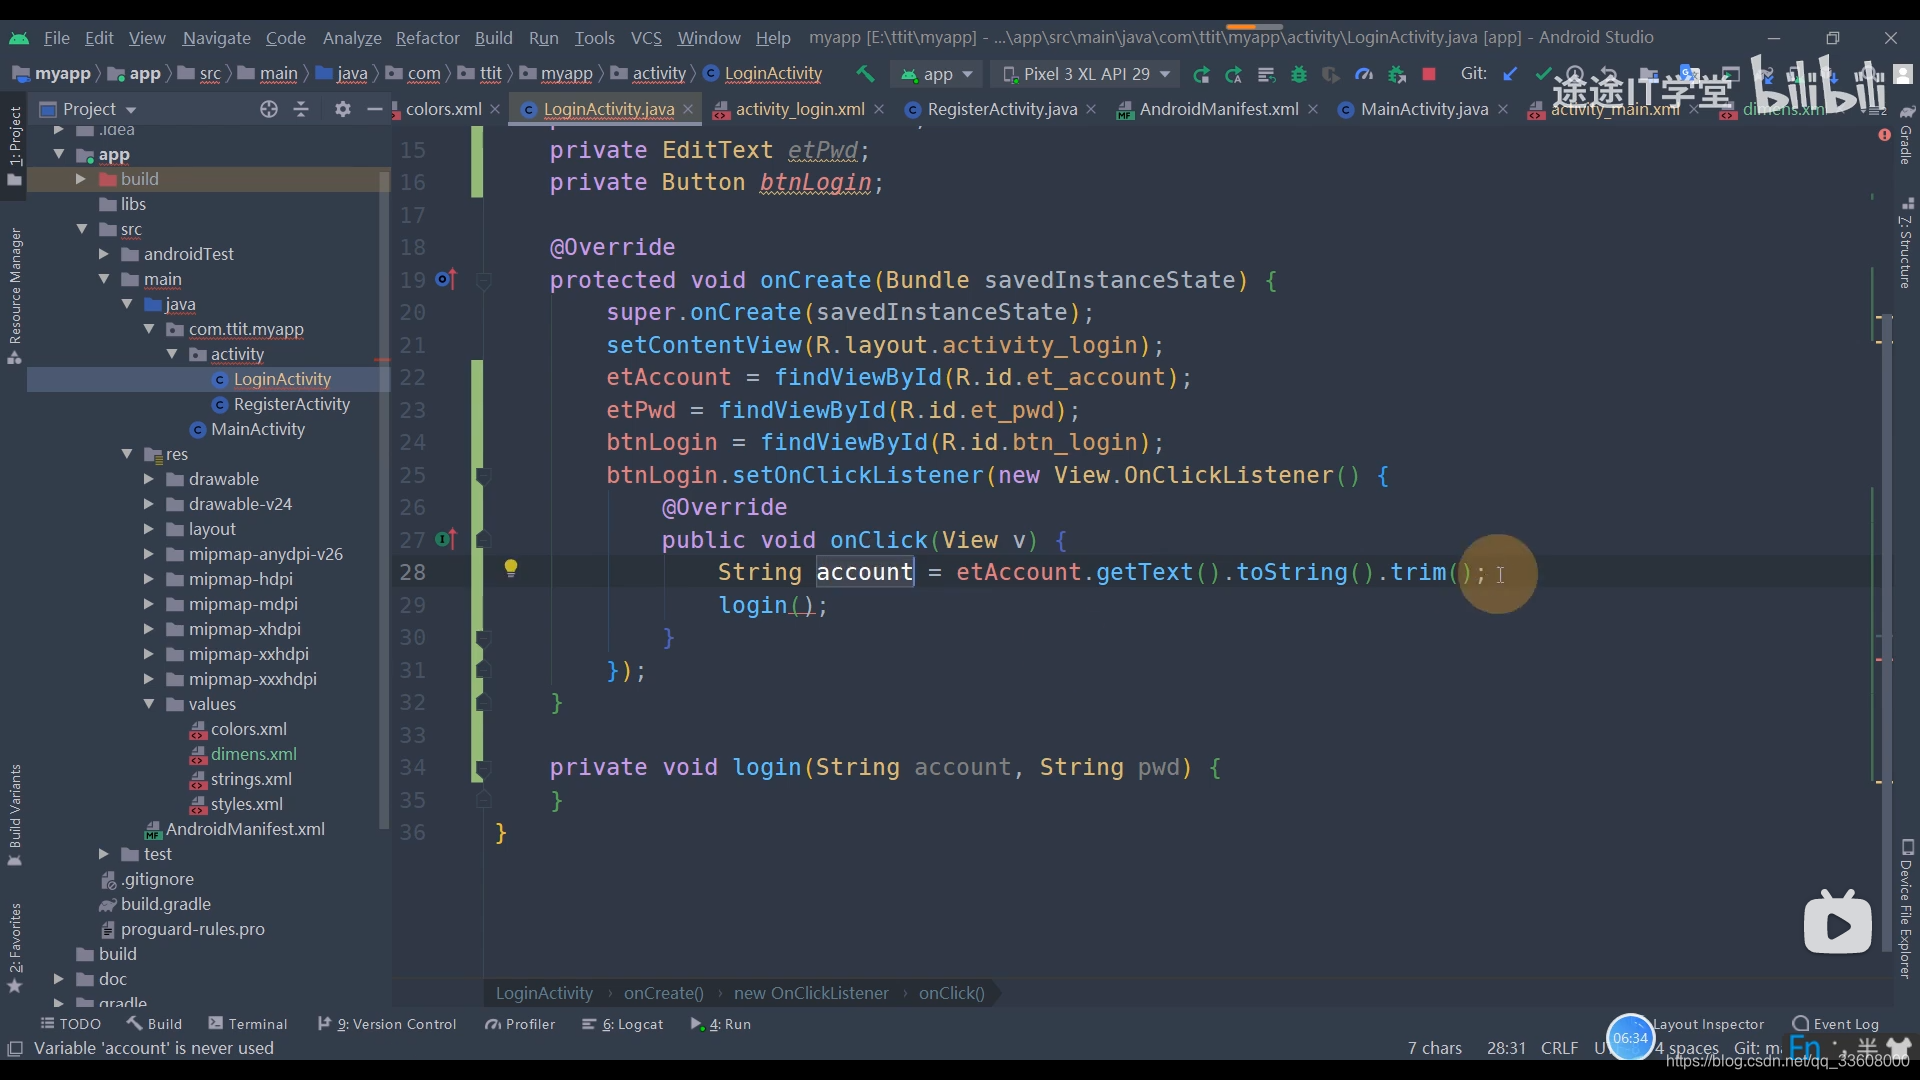Click the Profile app gauge icon
This screenshot has height=1080, width=1920.
coord(1363,74)
